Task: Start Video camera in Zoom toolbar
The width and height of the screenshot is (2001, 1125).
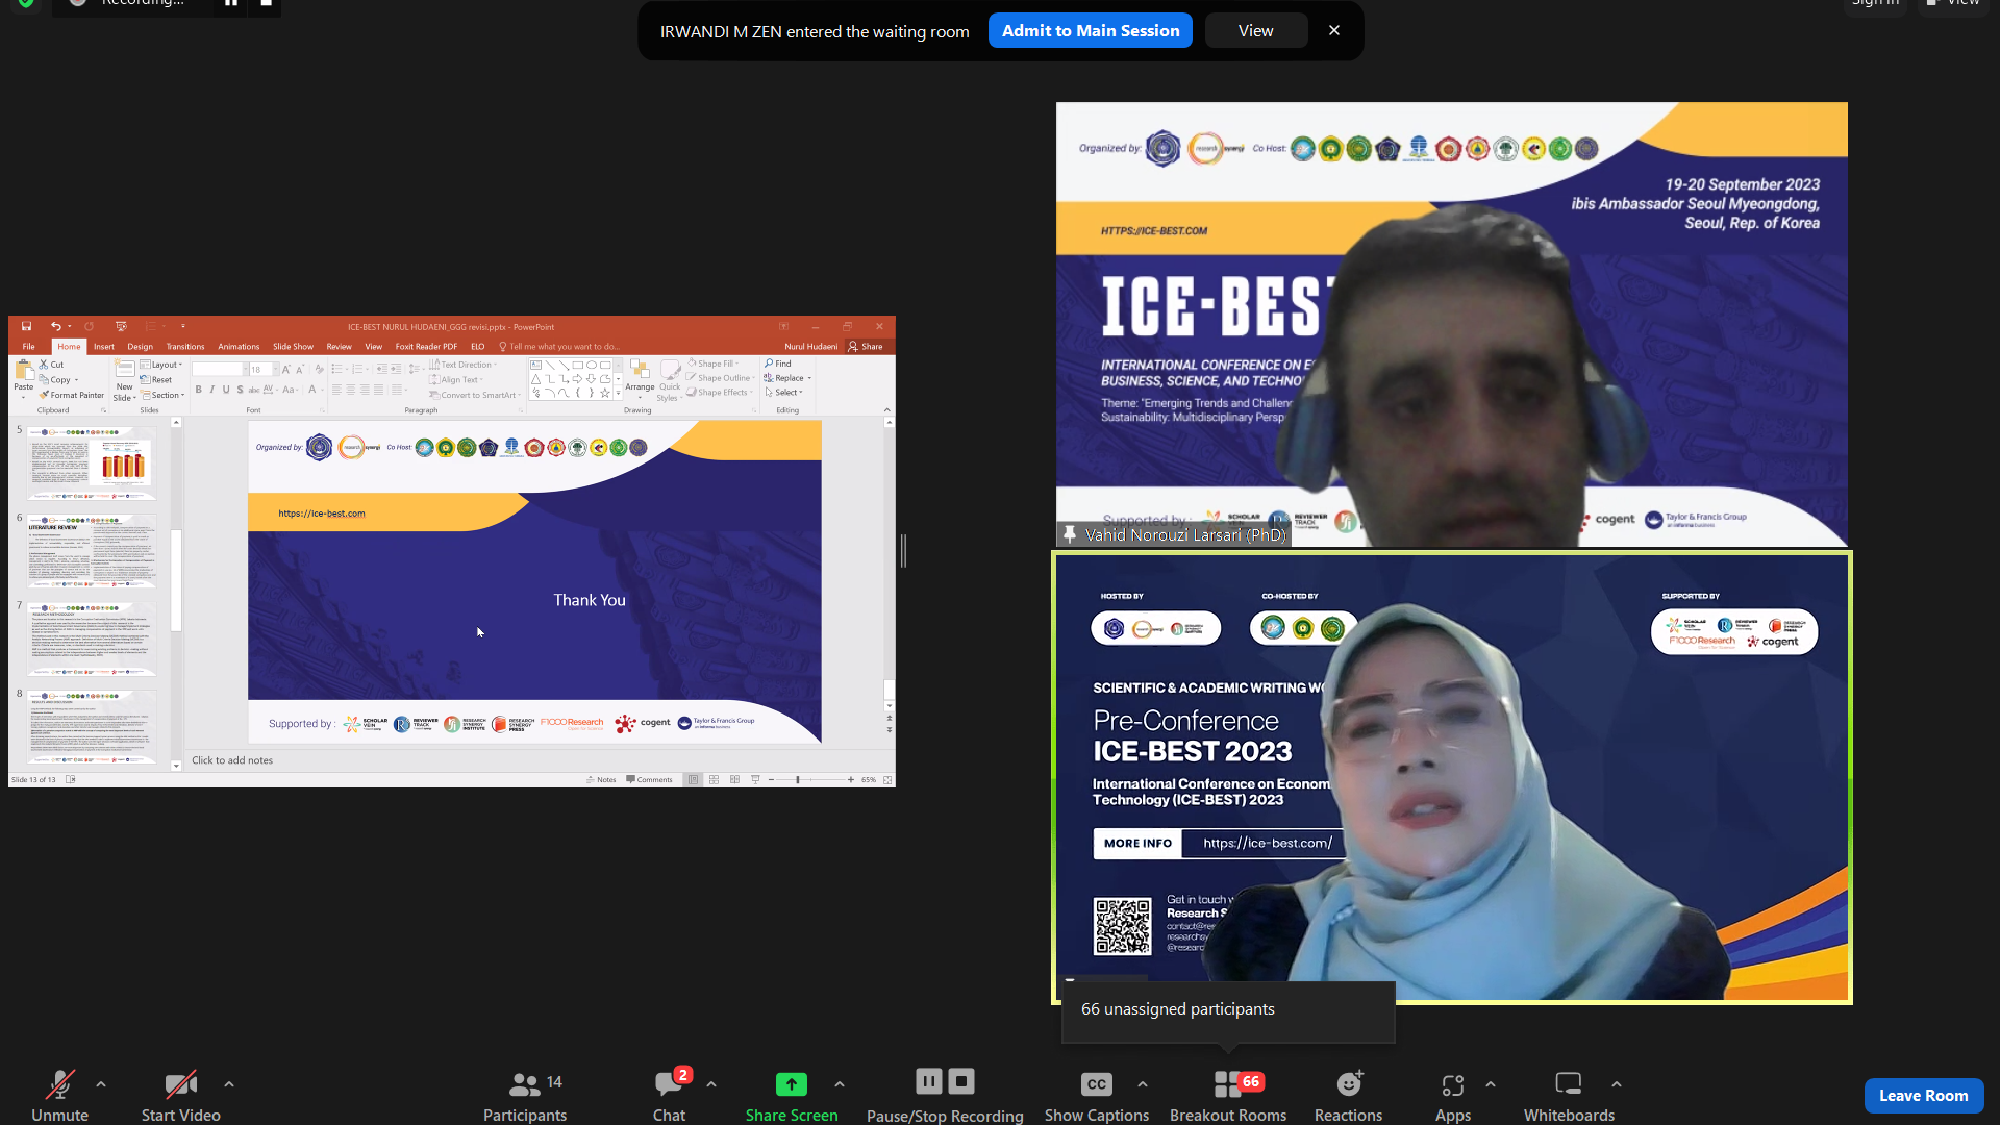Action: pyautogui.click(x=181, y=1096)
